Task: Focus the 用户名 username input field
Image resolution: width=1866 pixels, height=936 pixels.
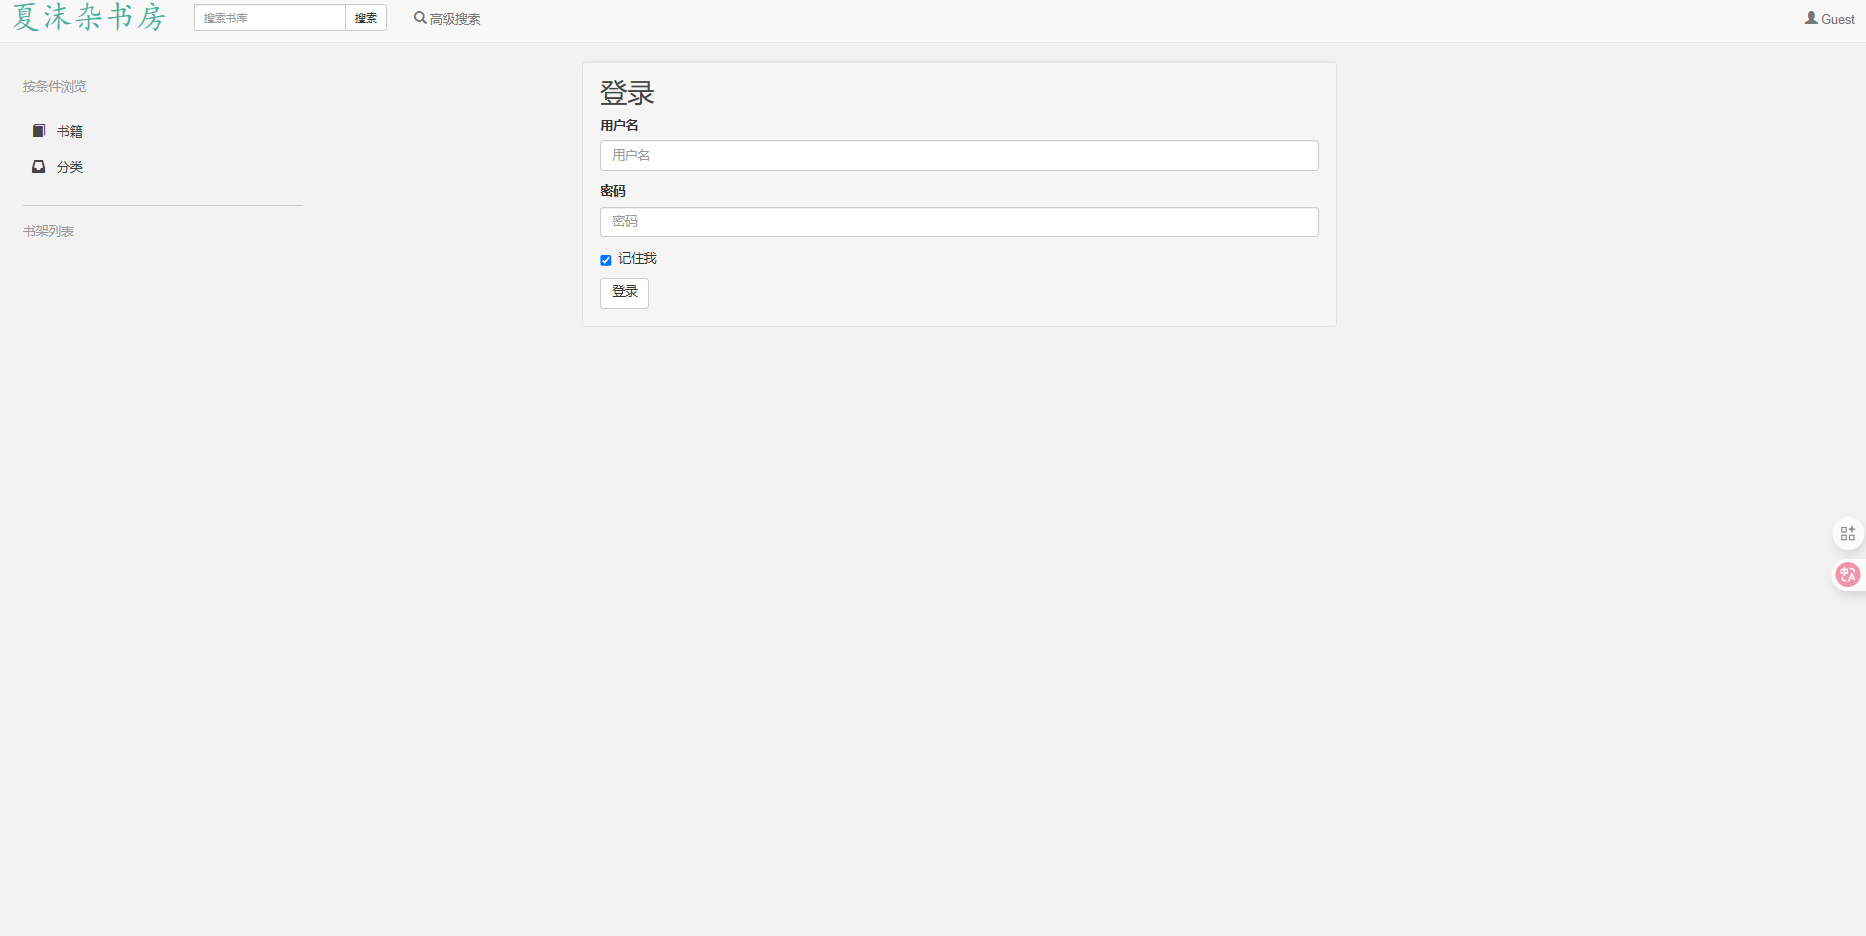Action: [x=958, y=155]
